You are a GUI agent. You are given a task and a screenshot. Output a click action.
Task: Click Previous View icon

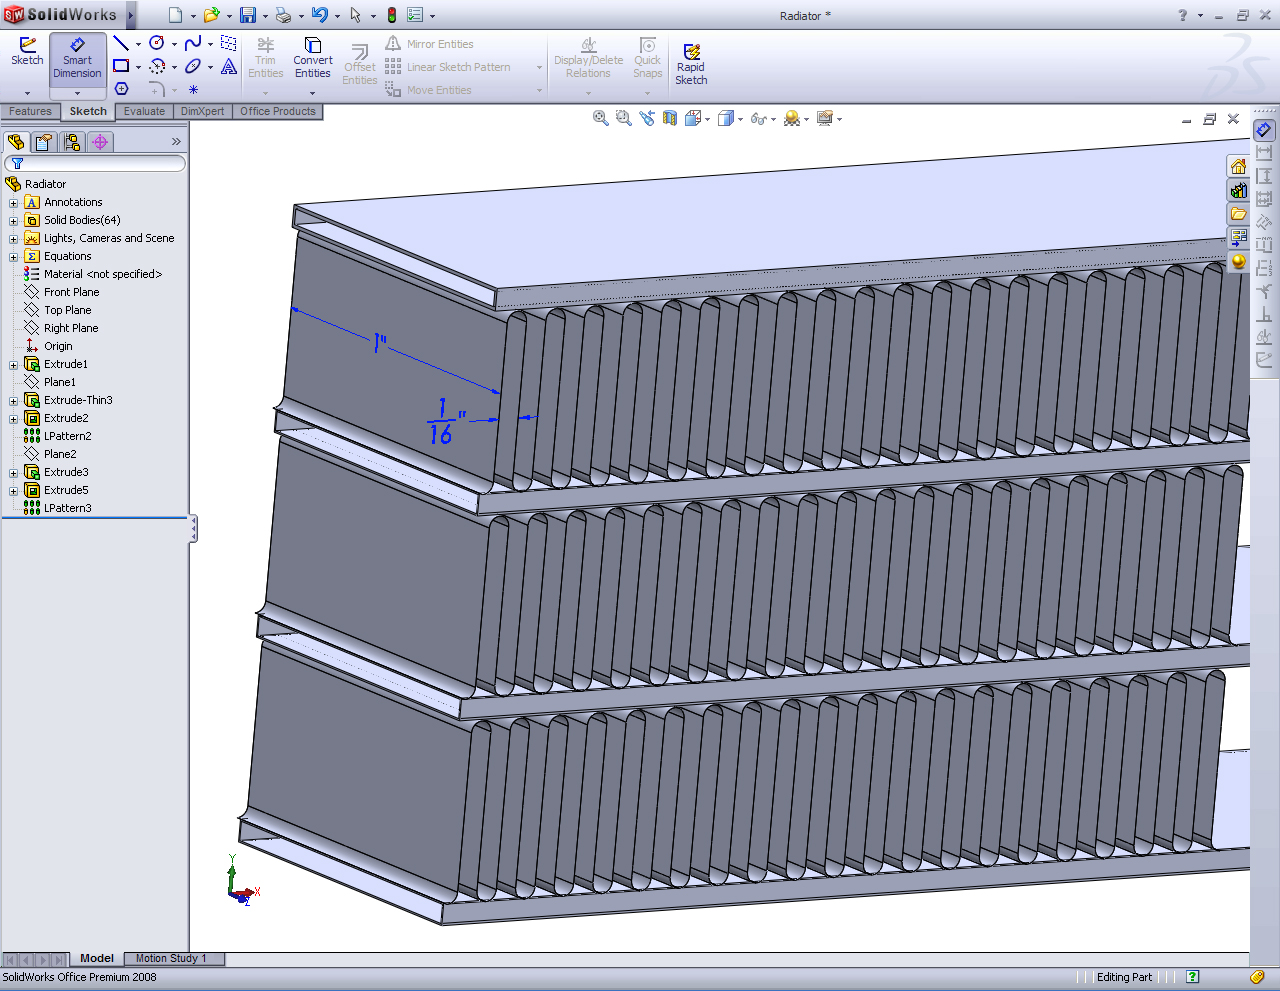[647, 118]
